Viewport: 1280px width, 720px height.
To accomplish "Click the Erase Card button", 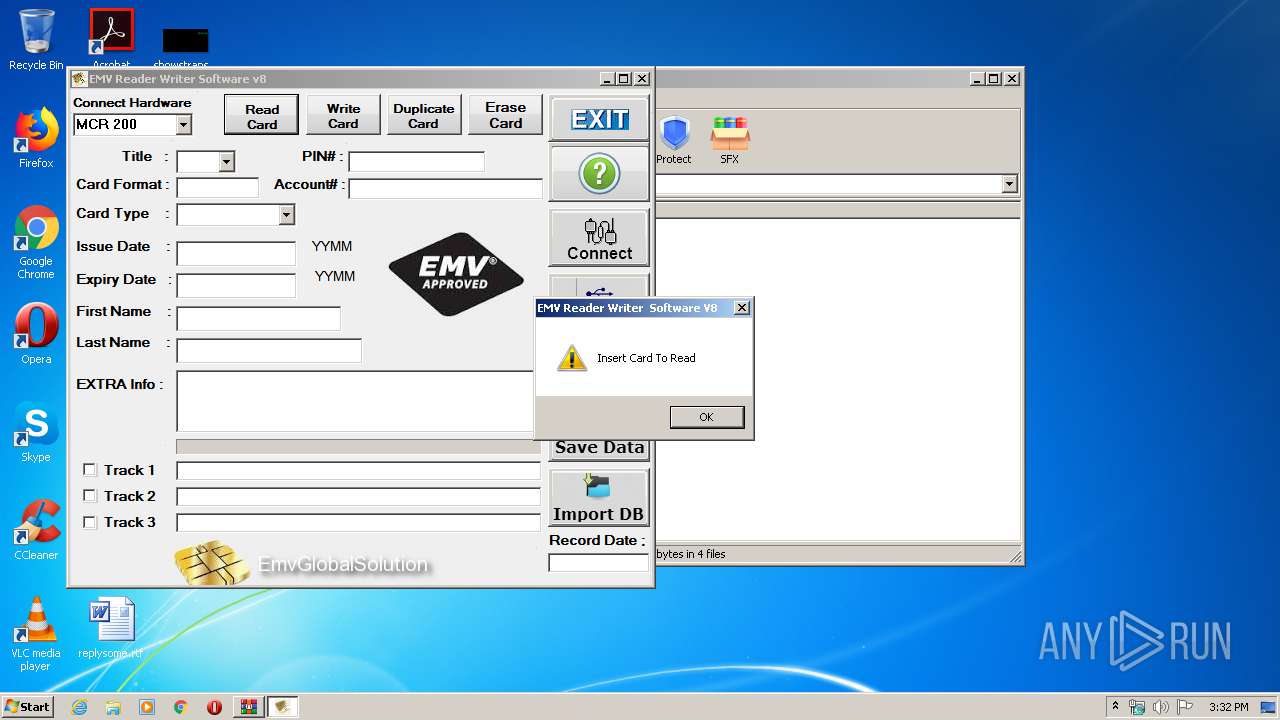I will pos(505,115).
